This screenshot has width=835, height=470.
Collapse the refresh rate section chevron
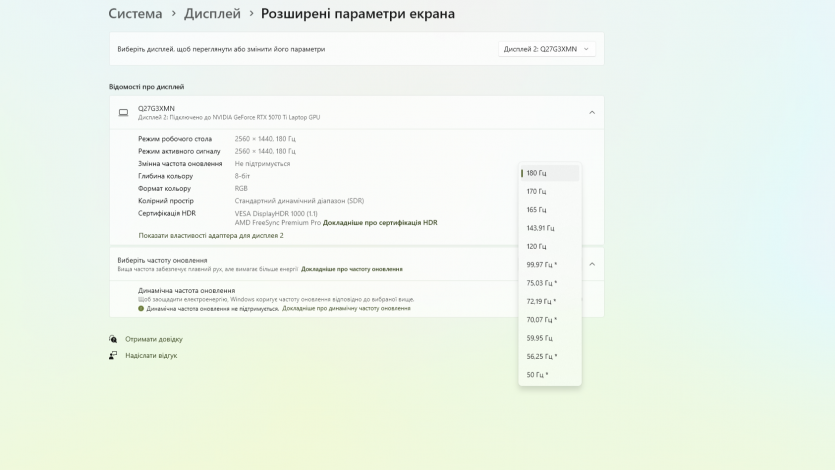pyautogui.click(x=591, y=264)
